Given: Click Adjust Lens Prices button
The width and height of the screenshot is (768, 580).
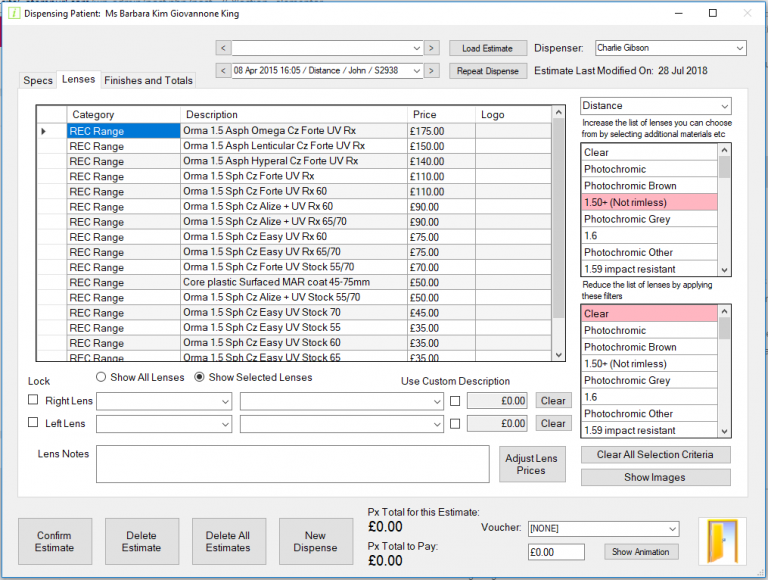Looking at the screenshot, I should pos(531,464).
